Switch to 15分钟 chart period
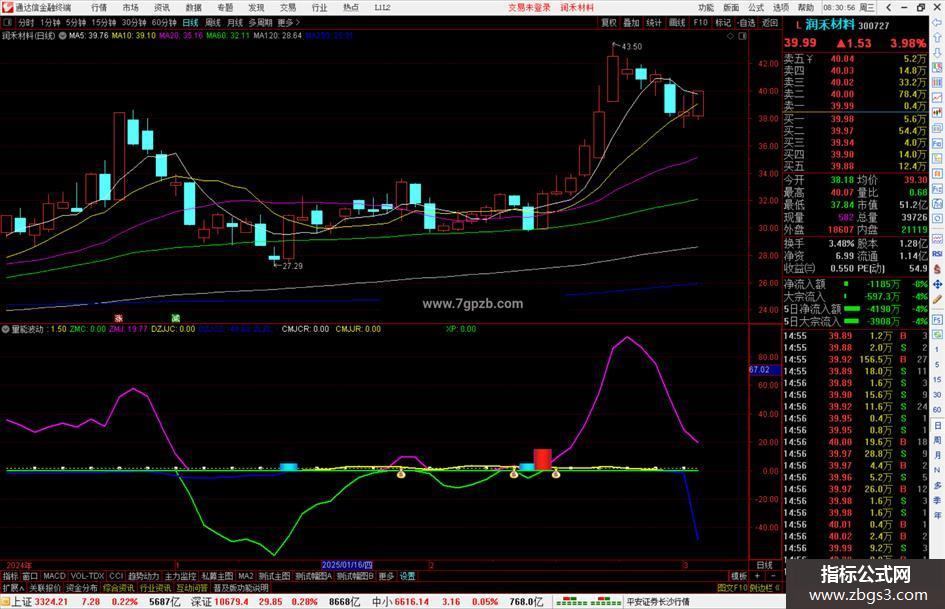Screen dimensions: 945x609 pos(103,22)
